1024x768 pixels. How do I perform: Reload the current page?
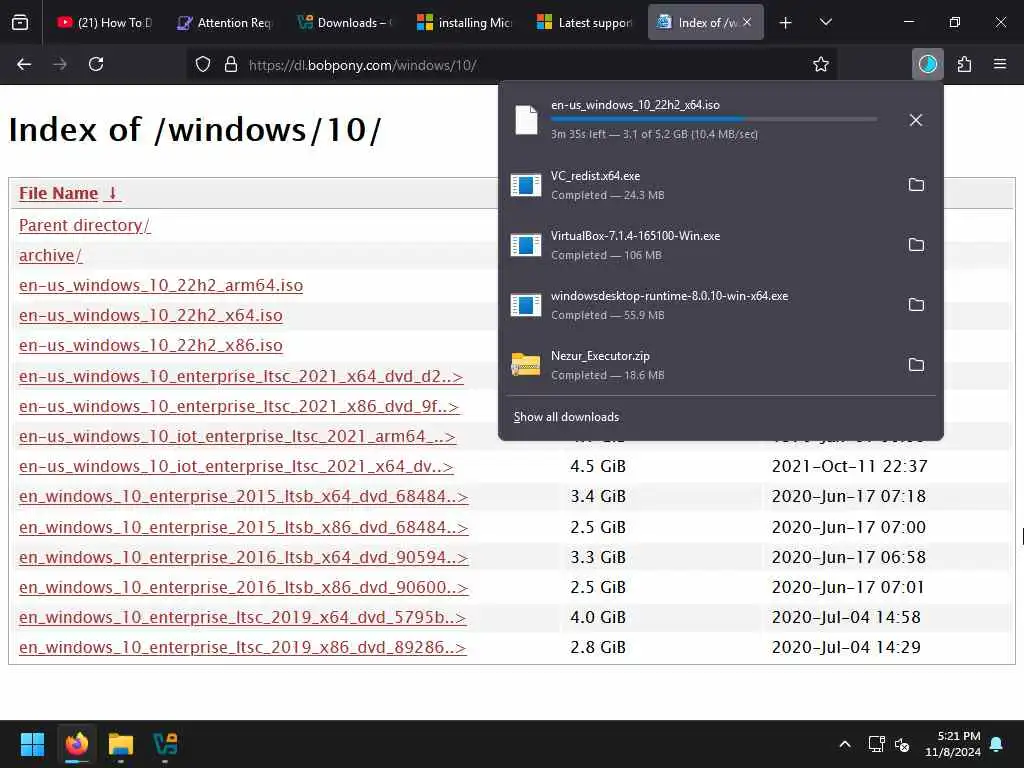(x=96, y=64)
